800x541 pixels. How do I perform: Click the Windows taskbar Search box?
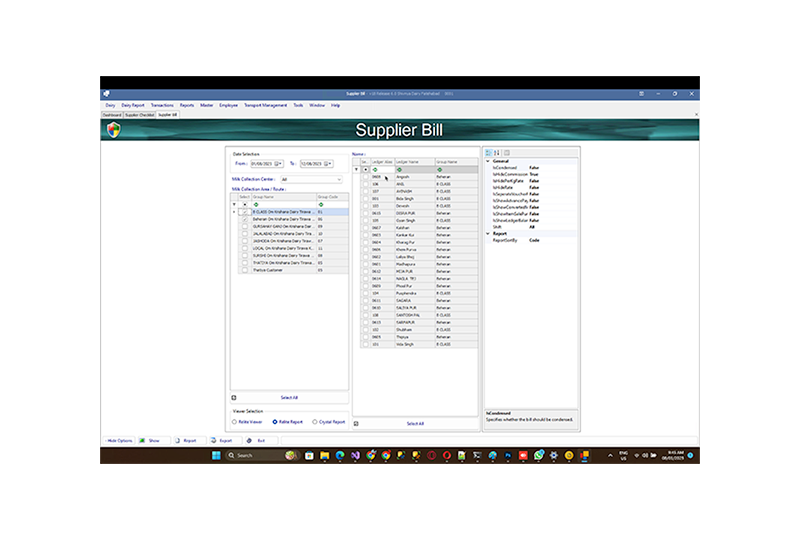254,455
